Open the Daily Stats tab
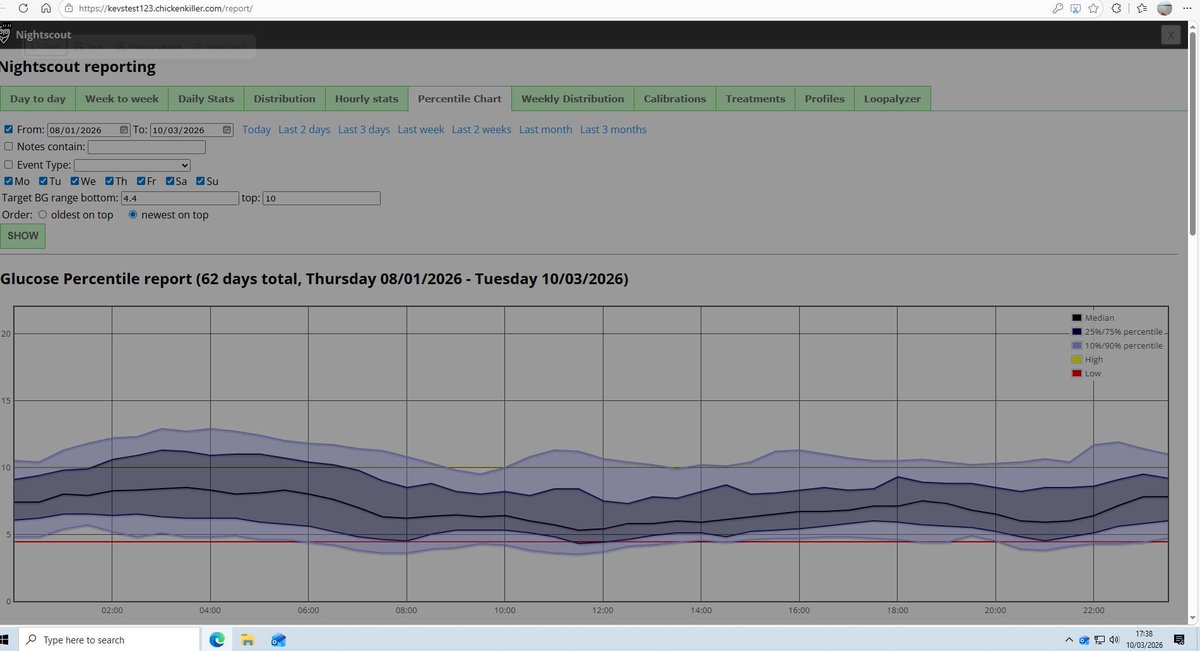The image size is (1200, 651). pyautogui.click(x=206, y=98)
